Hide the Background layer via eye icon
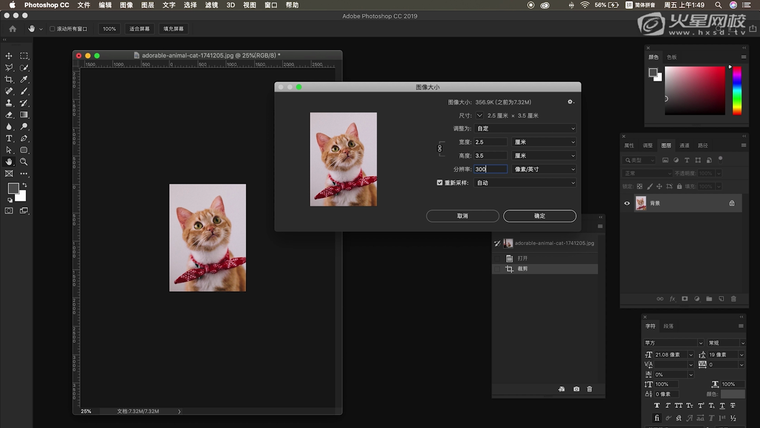 click(x=628, y=203)
